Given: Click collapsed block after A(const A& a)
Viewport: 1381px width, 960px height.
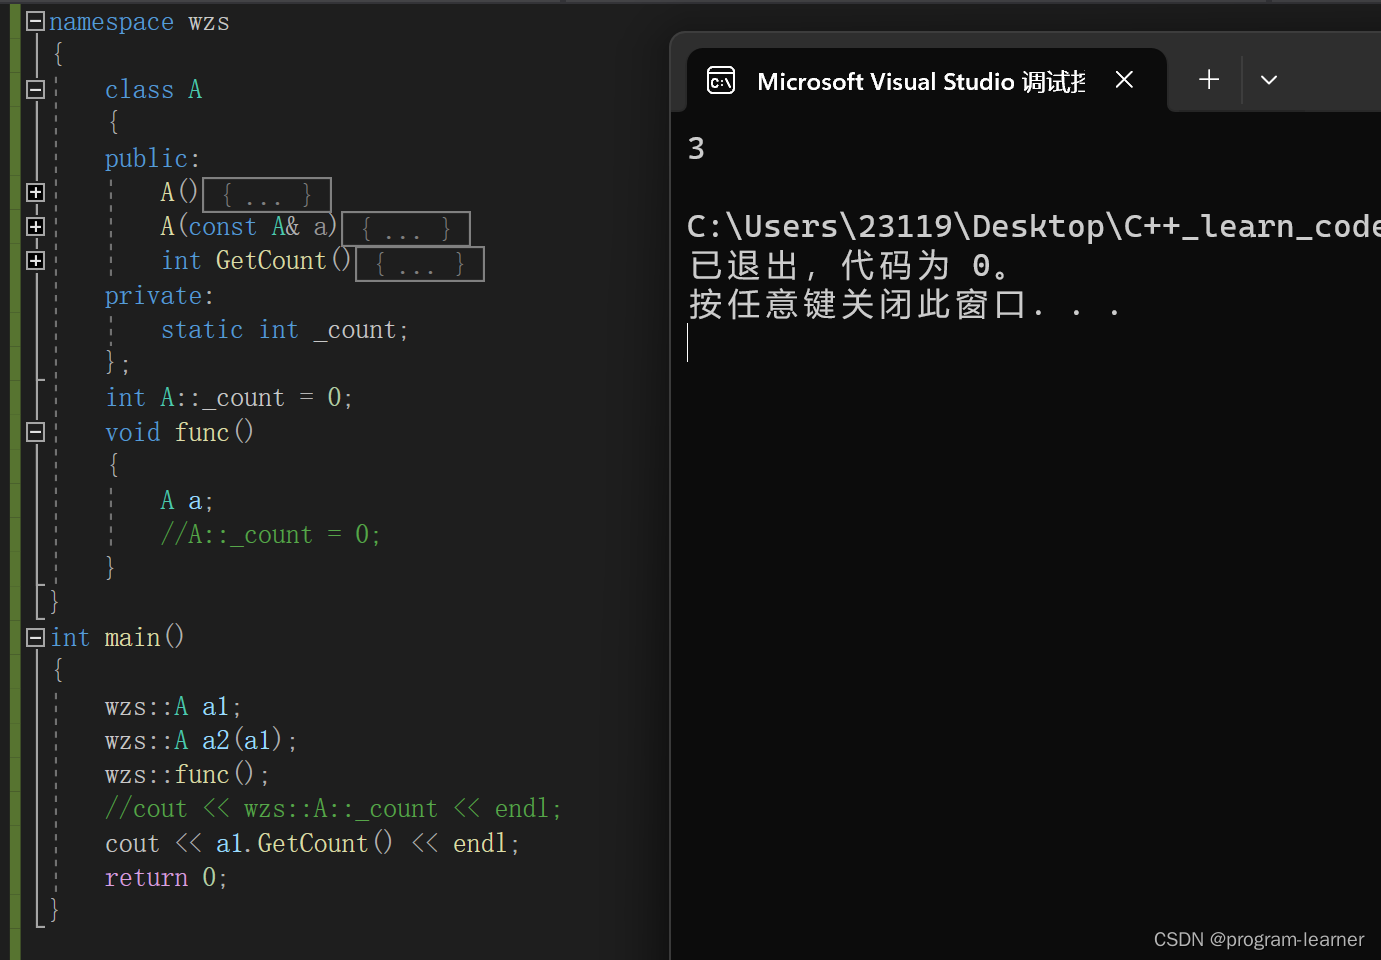Looking at the screenshot, I should (x=406, y=229).
